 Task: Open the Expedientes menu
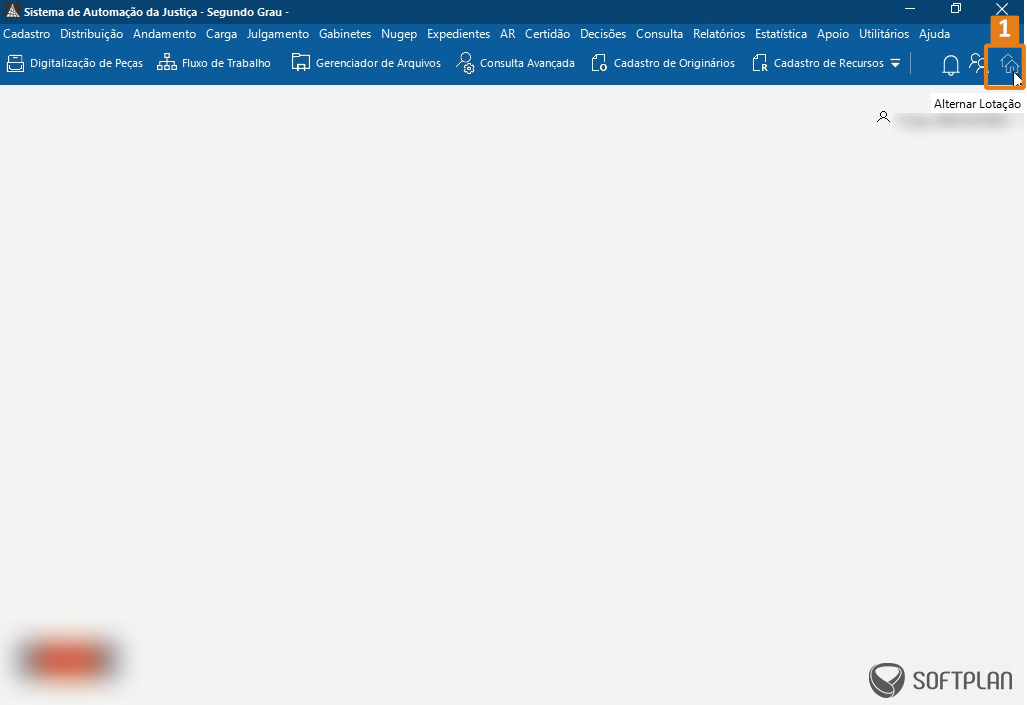[x=458, y=34]
